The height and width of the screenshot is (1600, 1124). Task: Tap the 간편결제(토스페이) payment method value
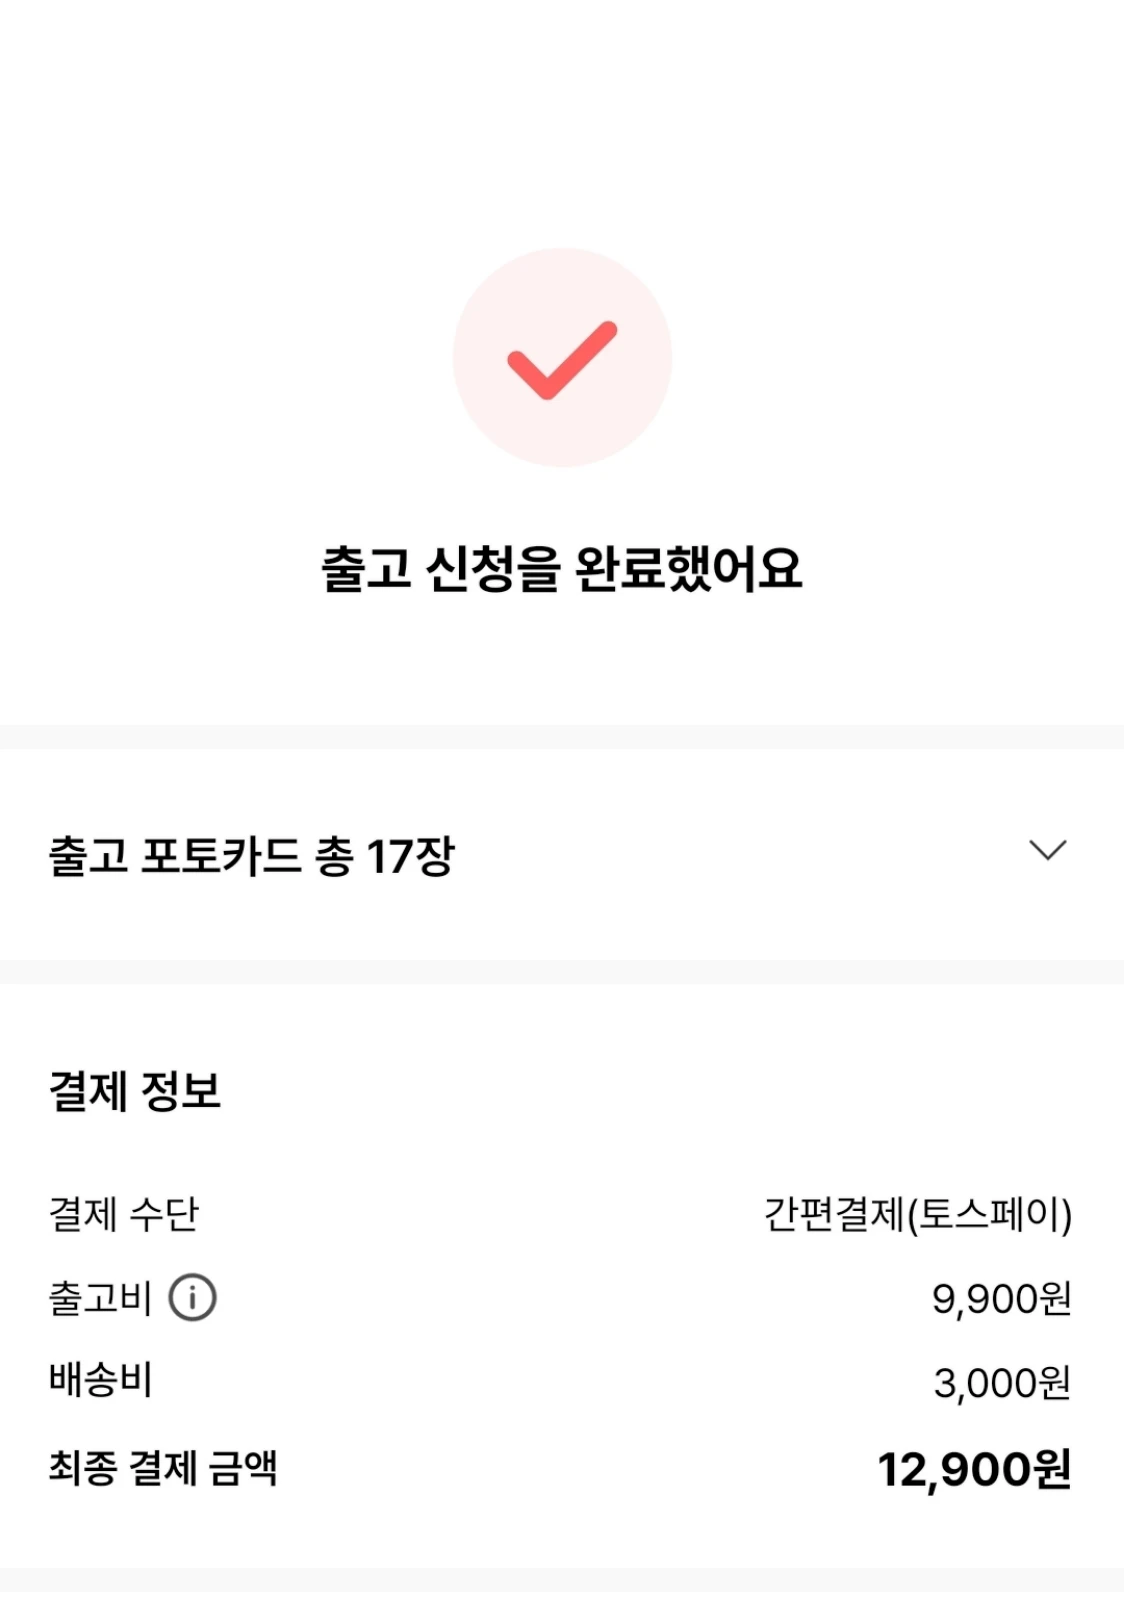[917, 1214]
